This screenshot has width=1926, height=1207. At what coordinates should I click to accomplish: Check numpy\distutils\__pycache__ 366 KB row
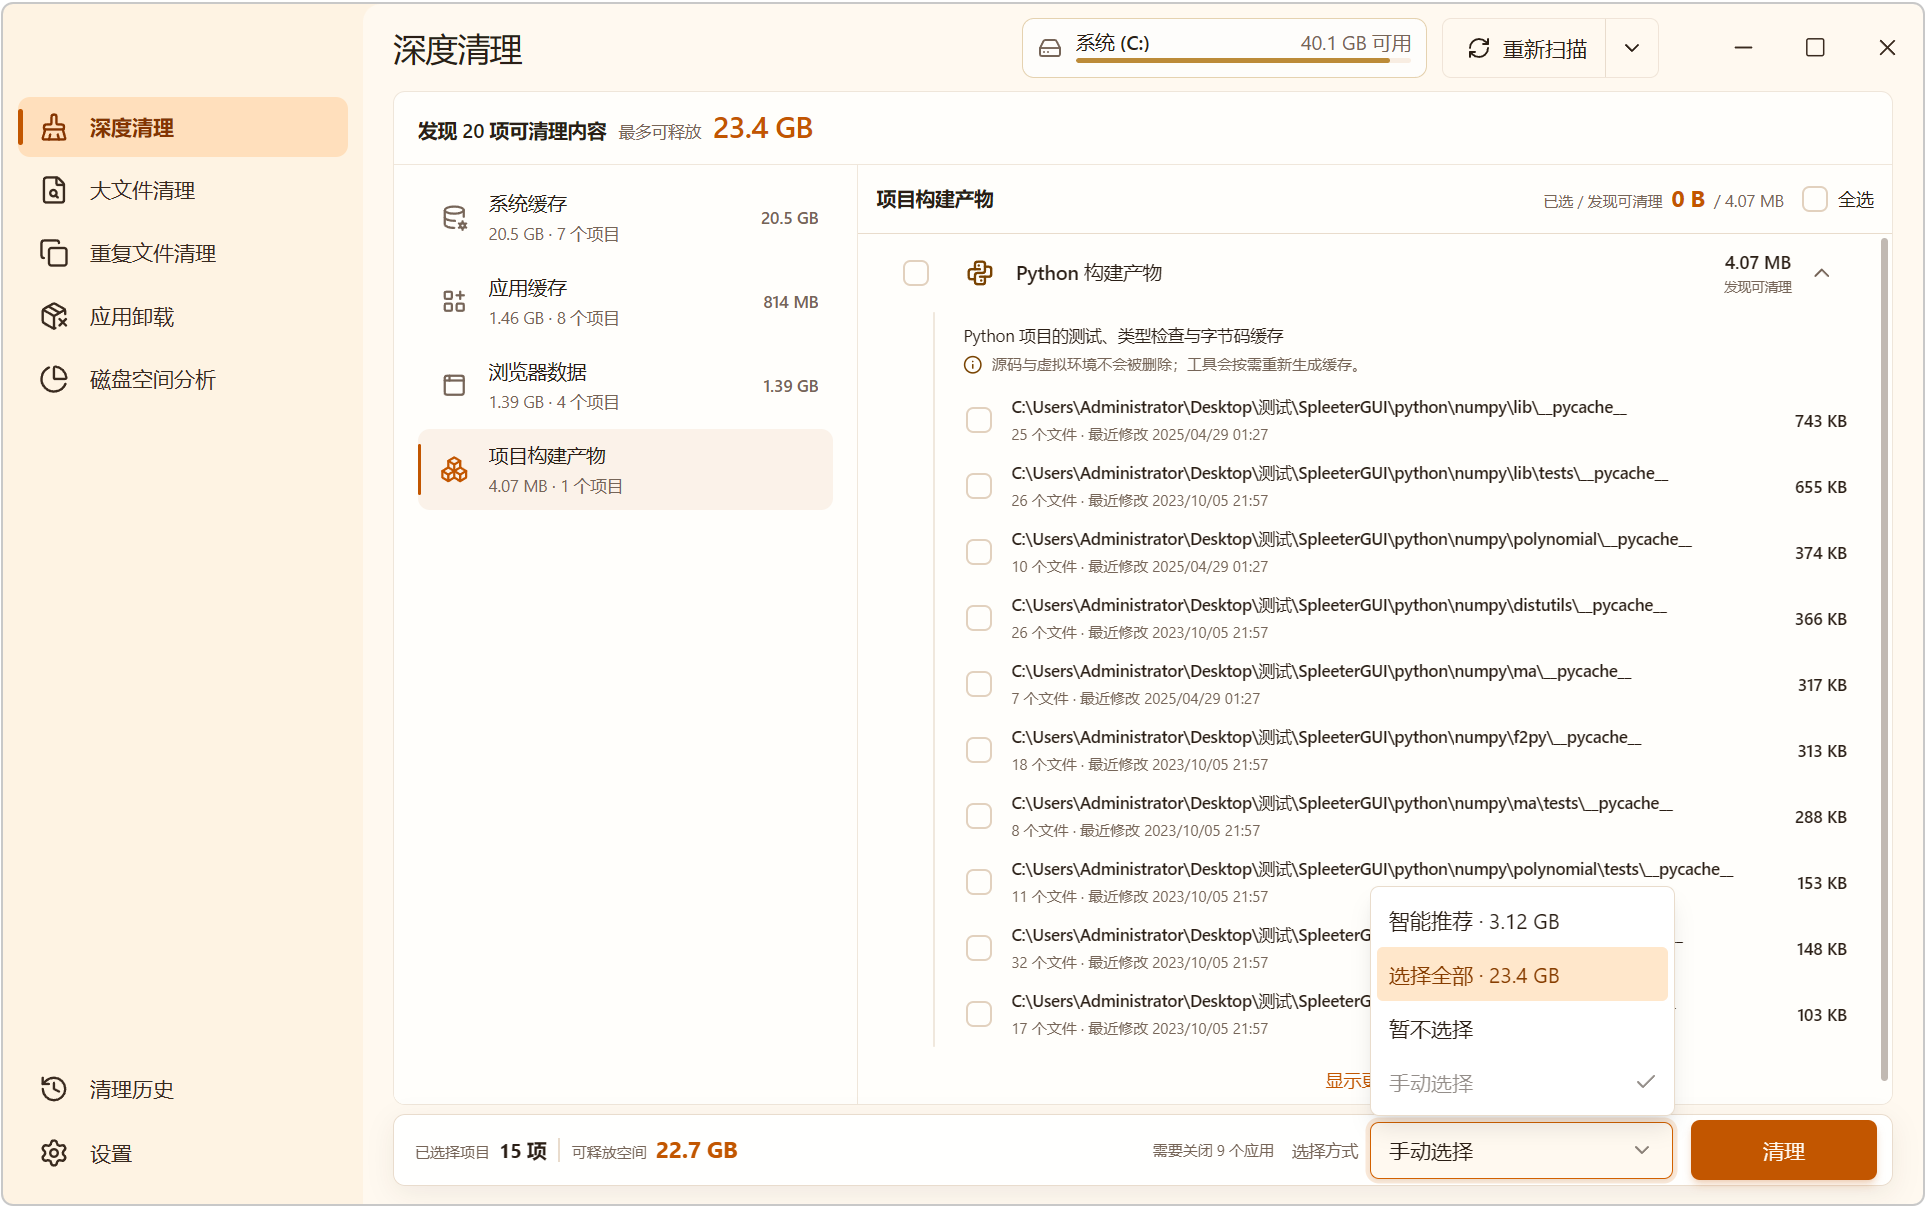(979, 618)
